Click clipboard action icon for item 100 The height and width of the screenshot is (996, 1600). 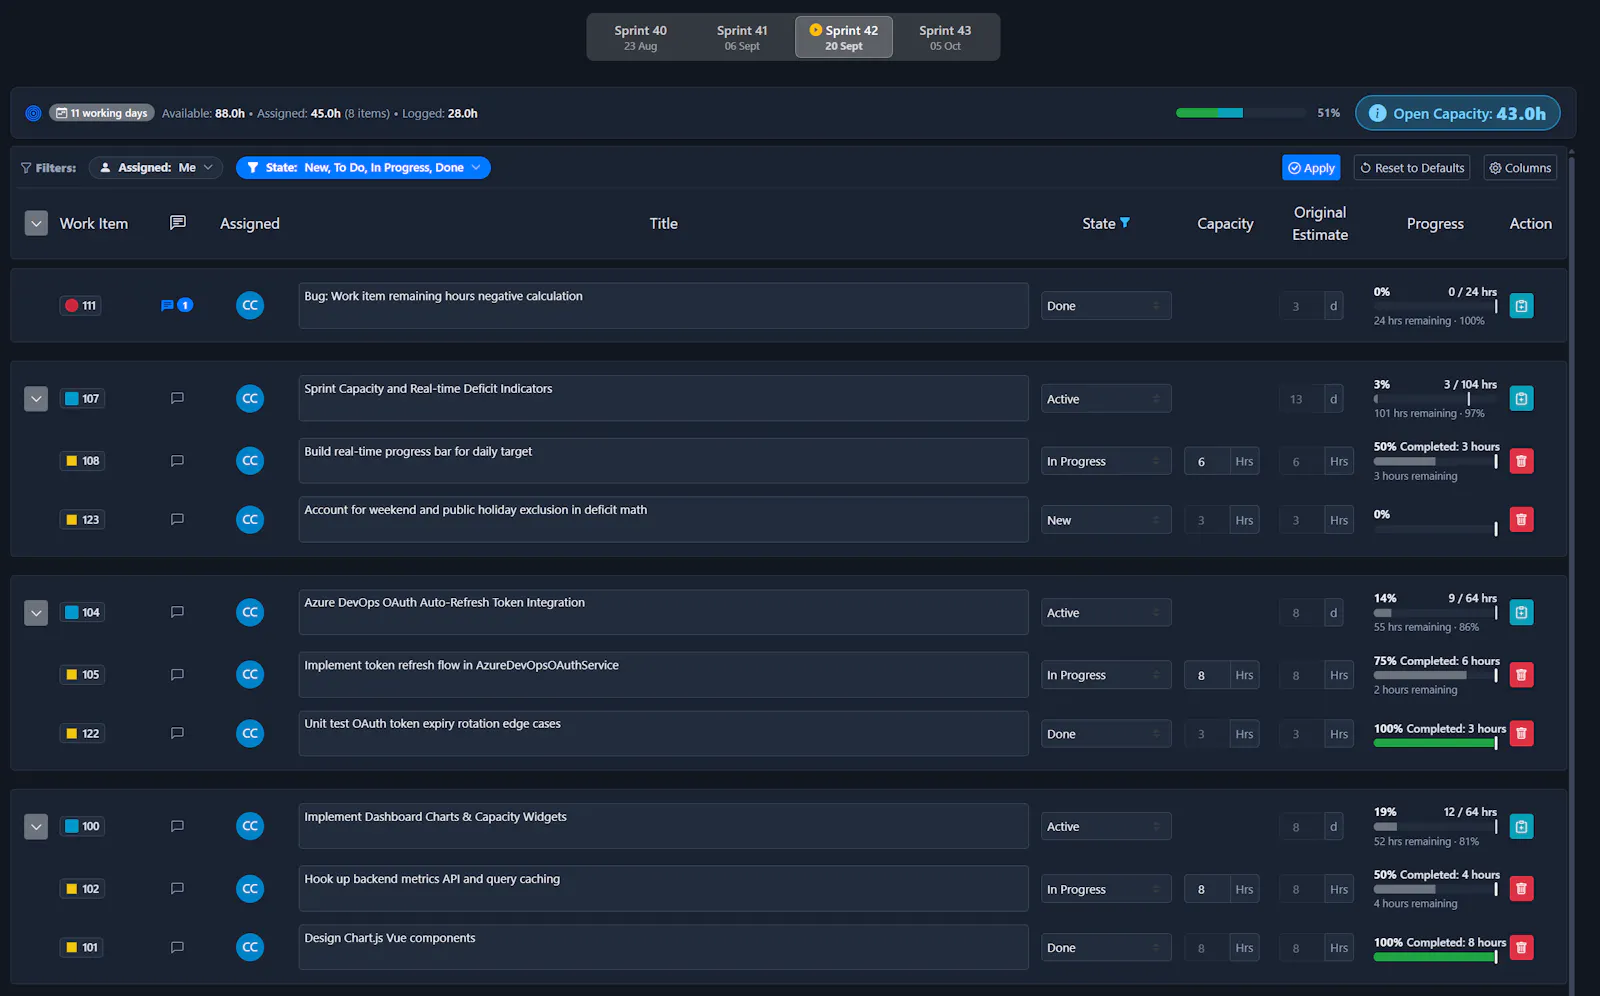(1521, 826)
